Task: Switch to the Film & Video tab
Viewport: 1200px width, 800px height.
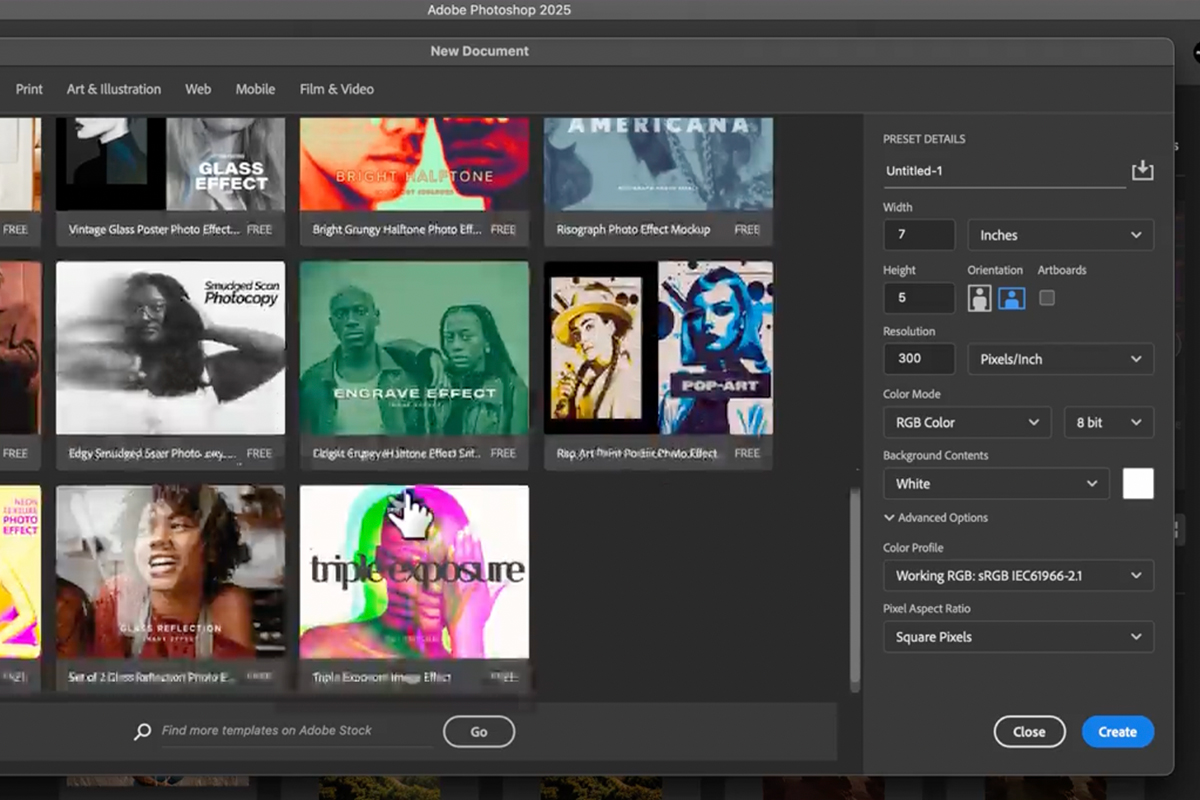Action: [337, 89]
